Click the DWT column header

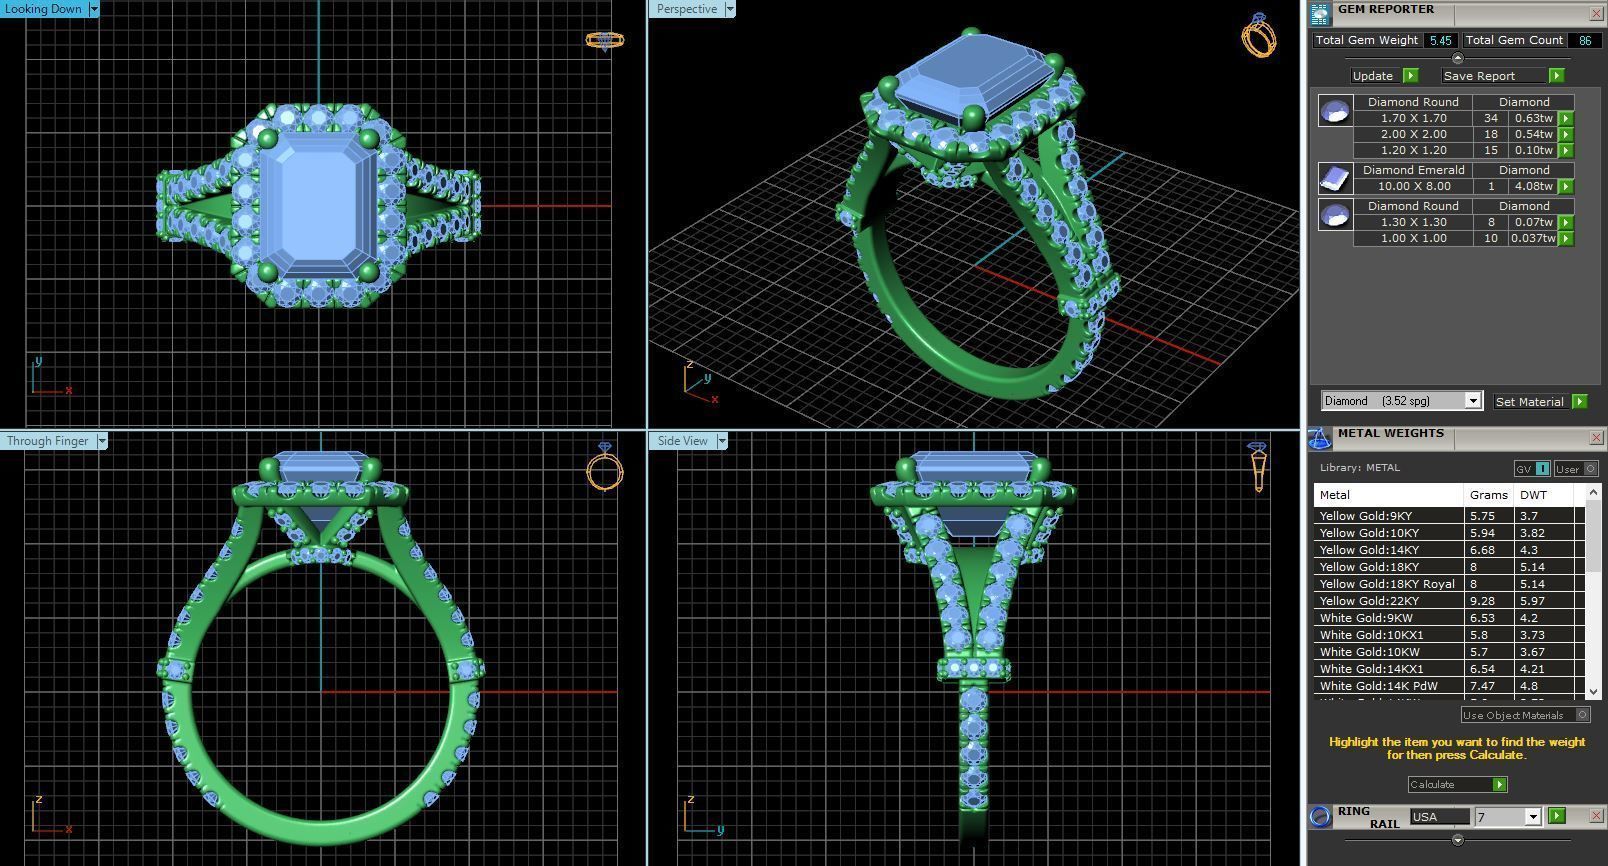[1544, 495]
